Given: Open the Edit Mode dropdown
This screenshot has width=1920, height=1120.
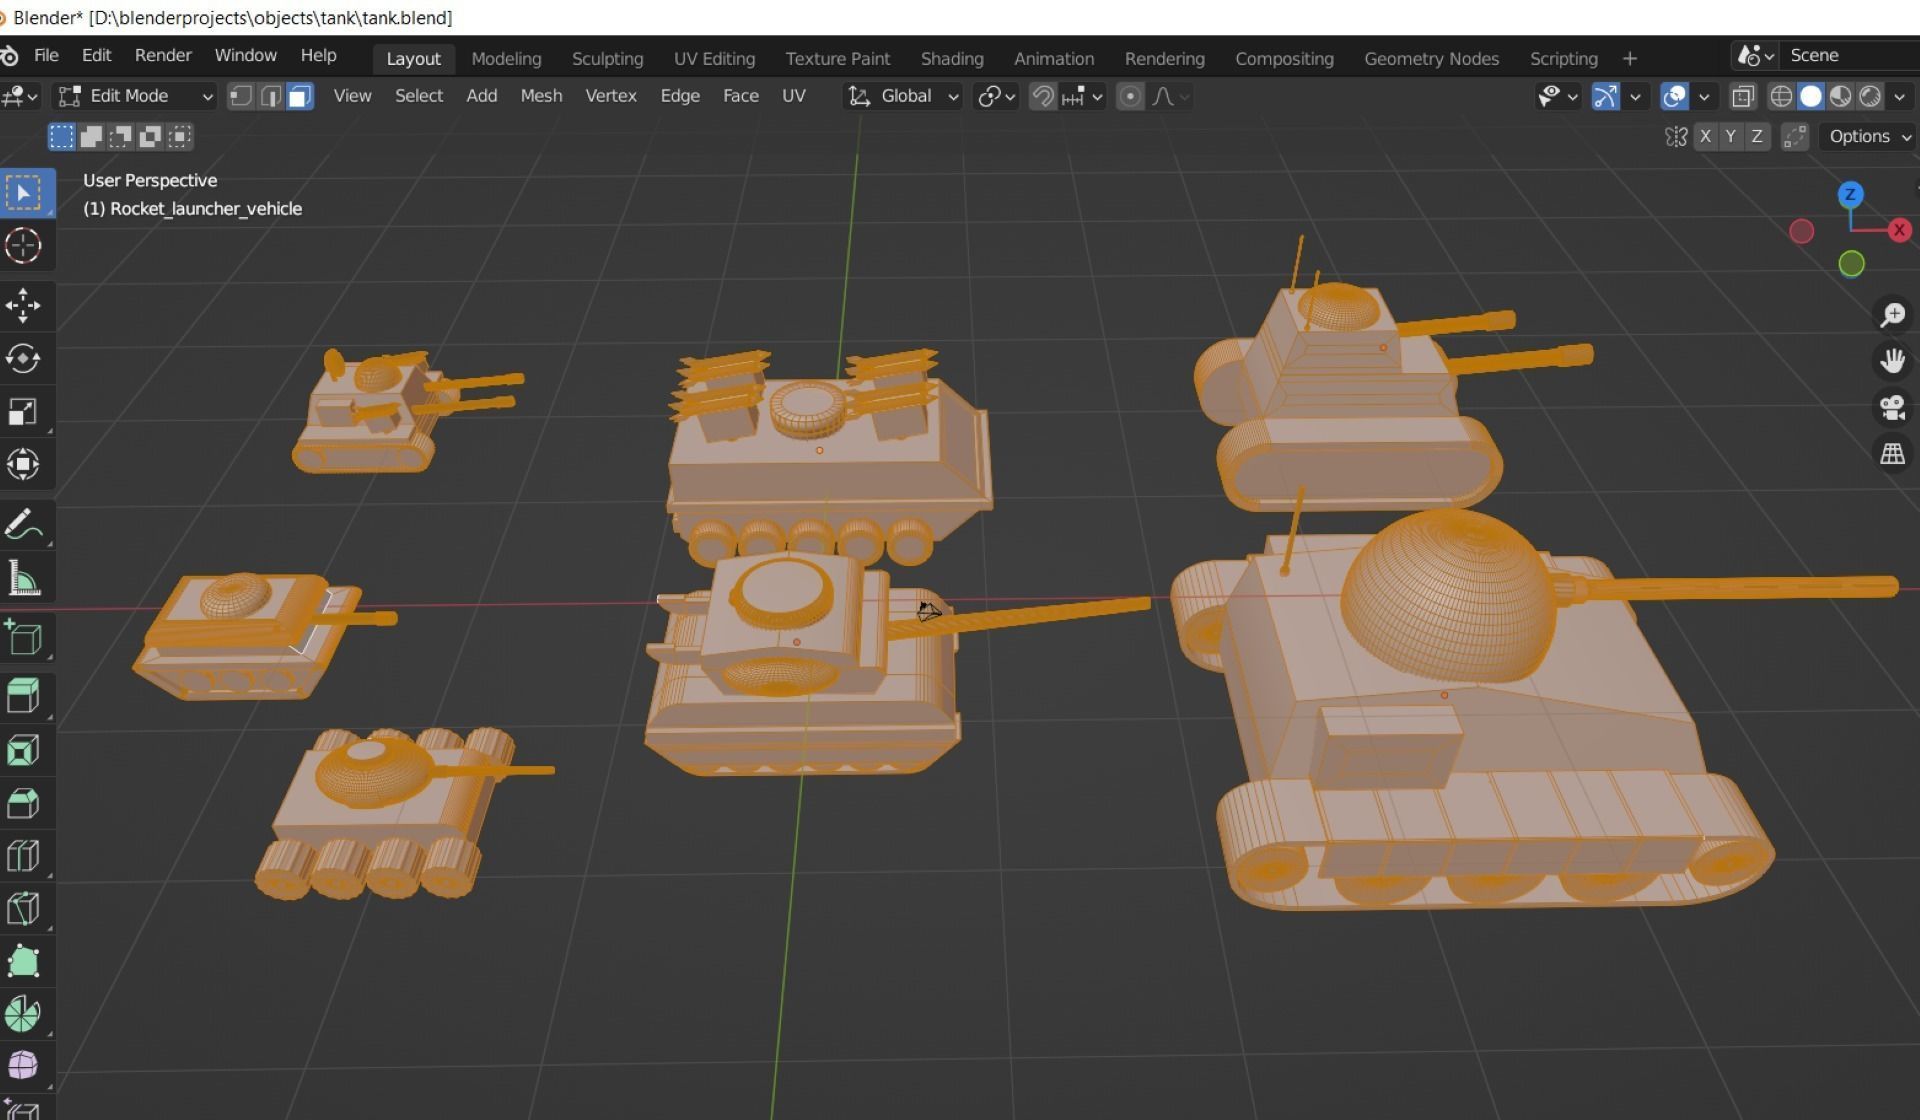Looking at the screenshot, I should pyautogui.click(x=135, y=96).
